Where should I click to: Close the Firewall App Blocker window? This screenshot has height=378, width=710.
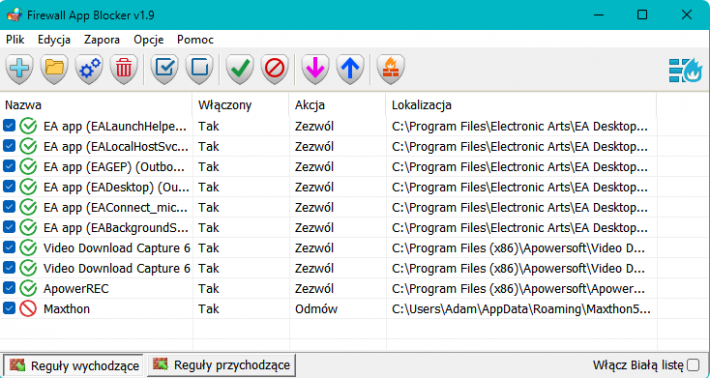click(686, 15)
